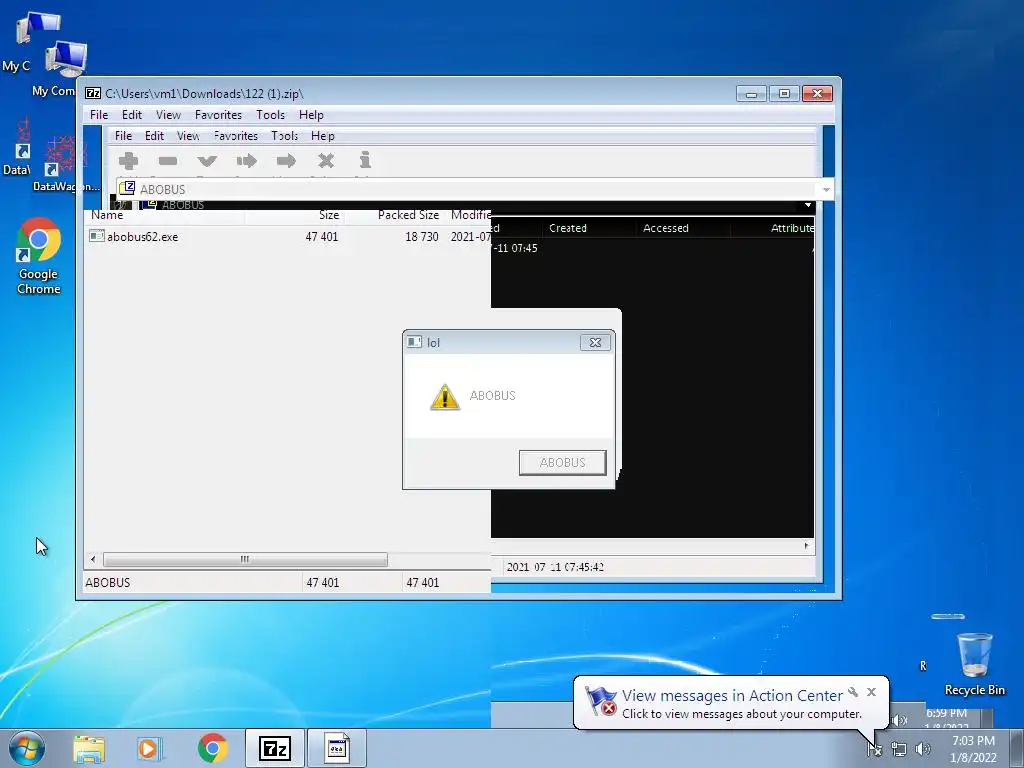Open the top Favorites menu
The width and height of the screenshot is (1024, 768).
(218, 115)
